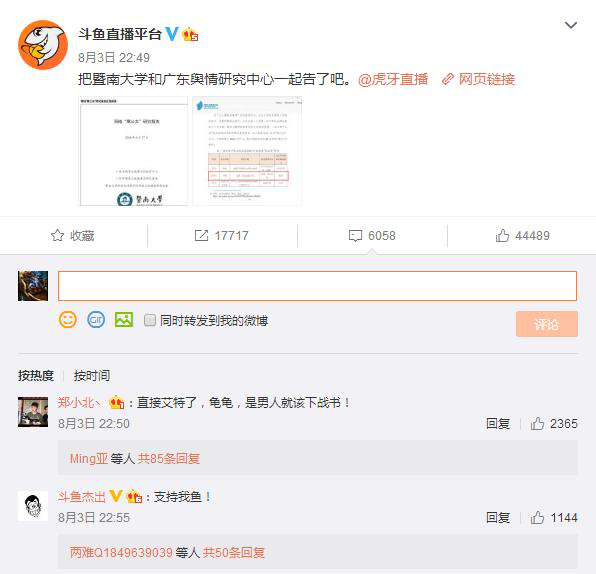The width and height of the screenshot is (596, 574).
Task: Open the emoji picker smiley icon
Action: [68, 320]
